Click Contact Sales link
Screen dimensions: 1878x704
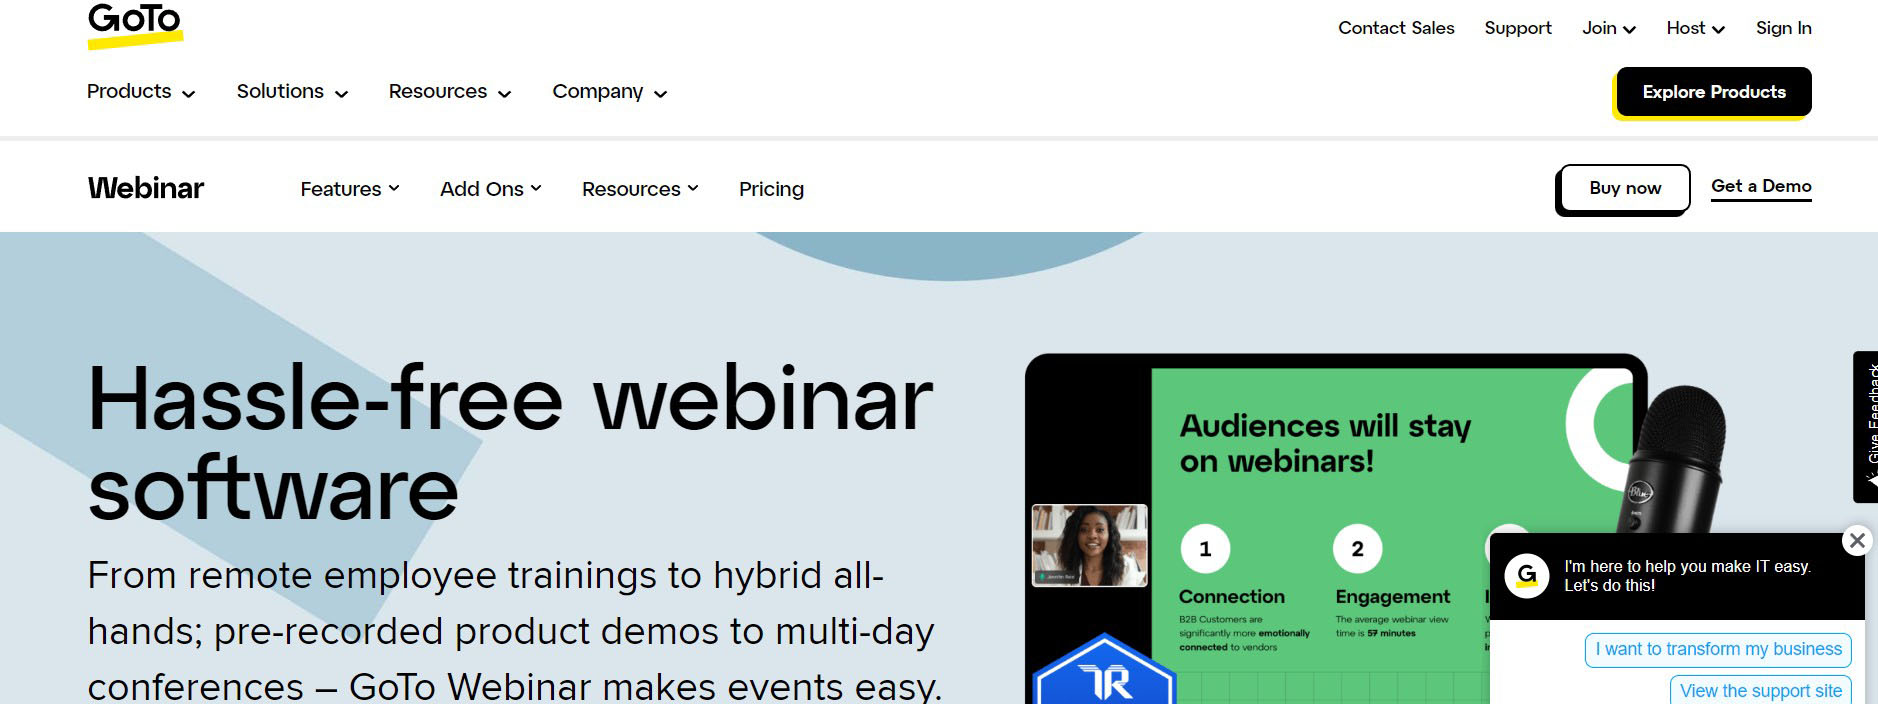pos(1396,28)
